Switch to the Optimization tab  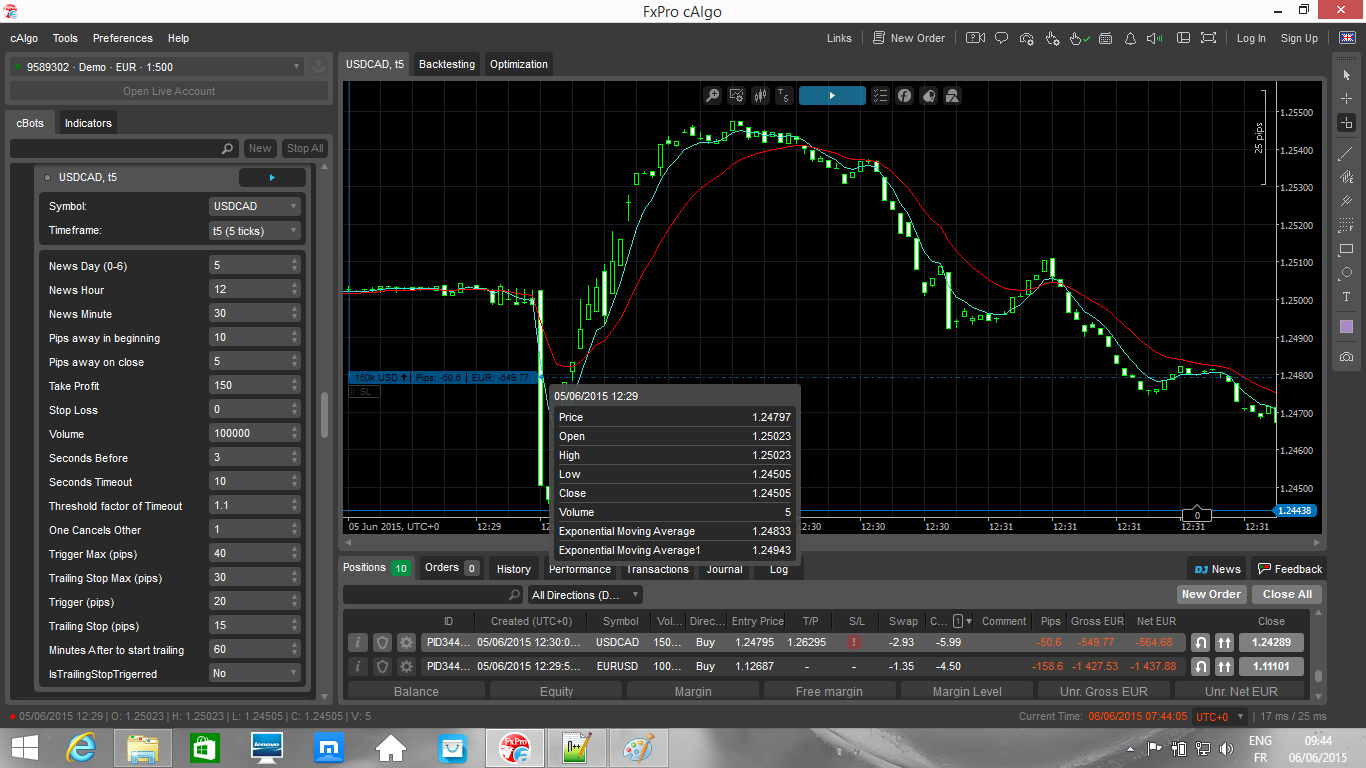click(519, 64)
